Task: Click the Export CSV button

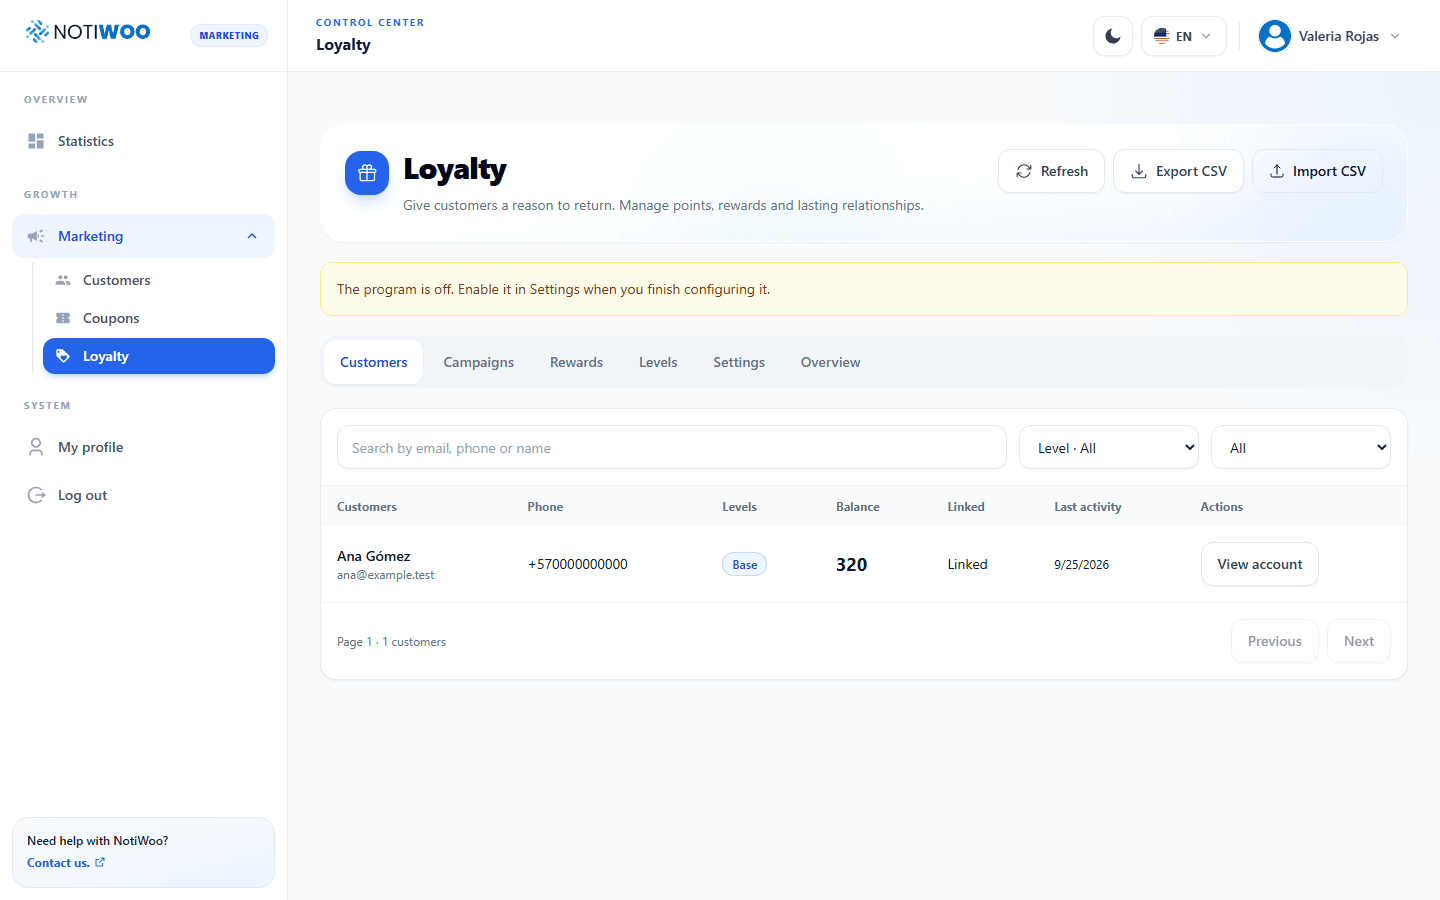Action: pyautogui.click(x=1178, y=171)
